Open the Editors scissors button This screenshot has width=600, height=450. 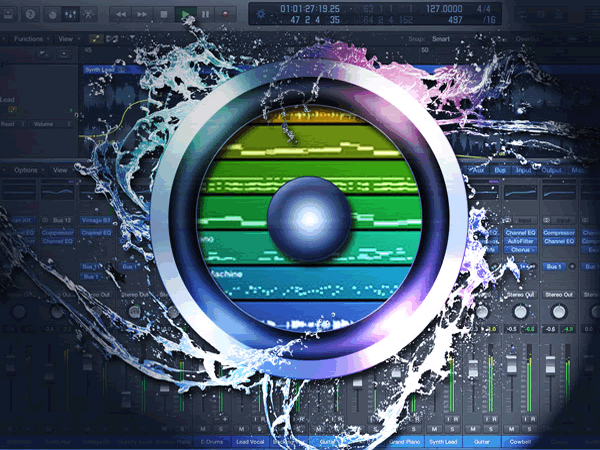[88, 15]
